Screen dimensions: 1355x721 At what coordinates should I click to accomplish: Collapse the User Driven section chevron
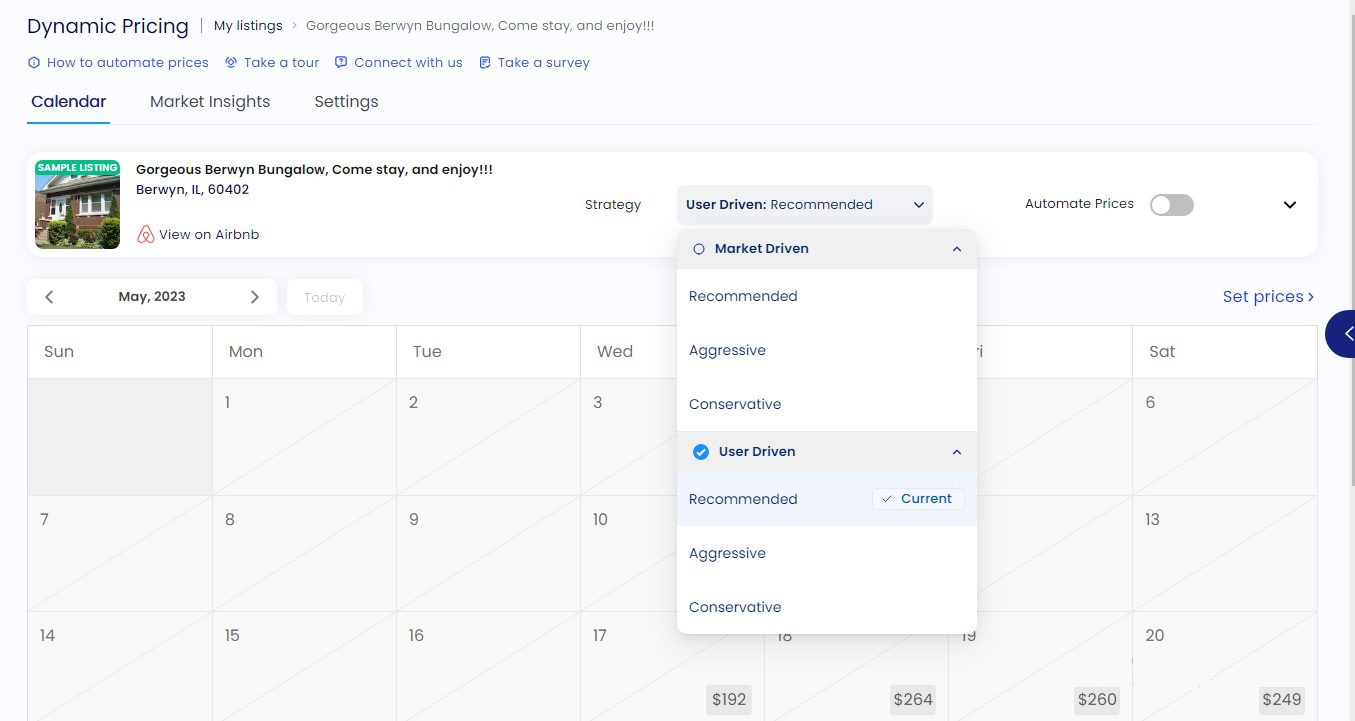pos(956,452)
